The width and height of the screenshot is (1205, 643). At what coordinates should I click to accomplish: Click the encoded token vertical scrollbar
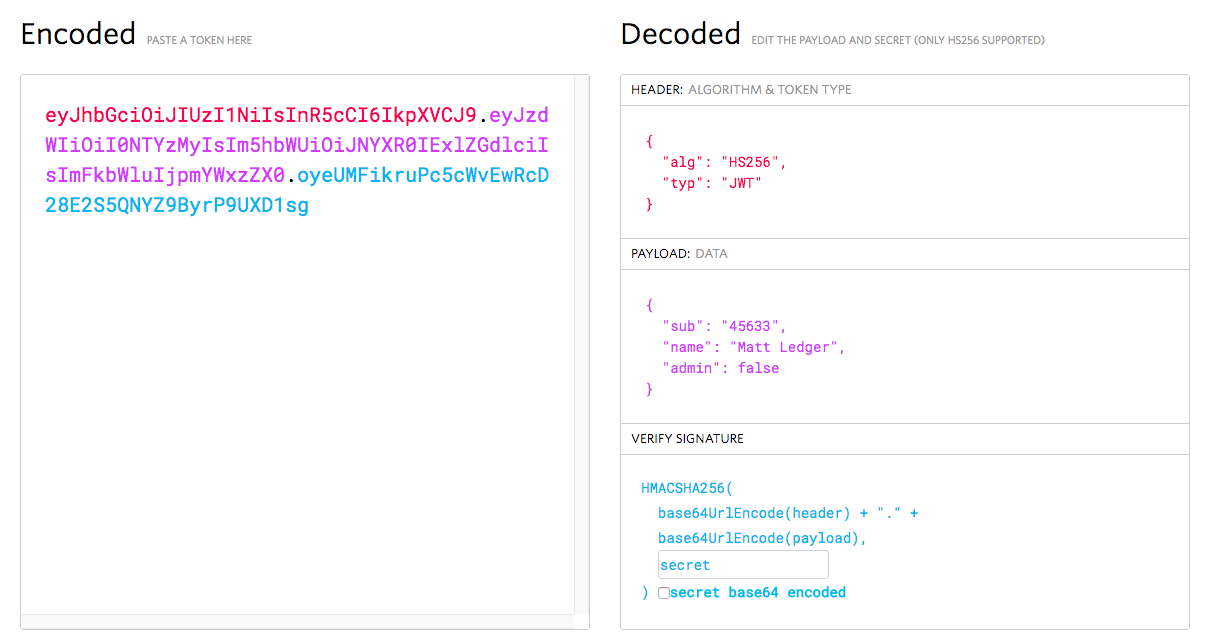tap(581, 343)
